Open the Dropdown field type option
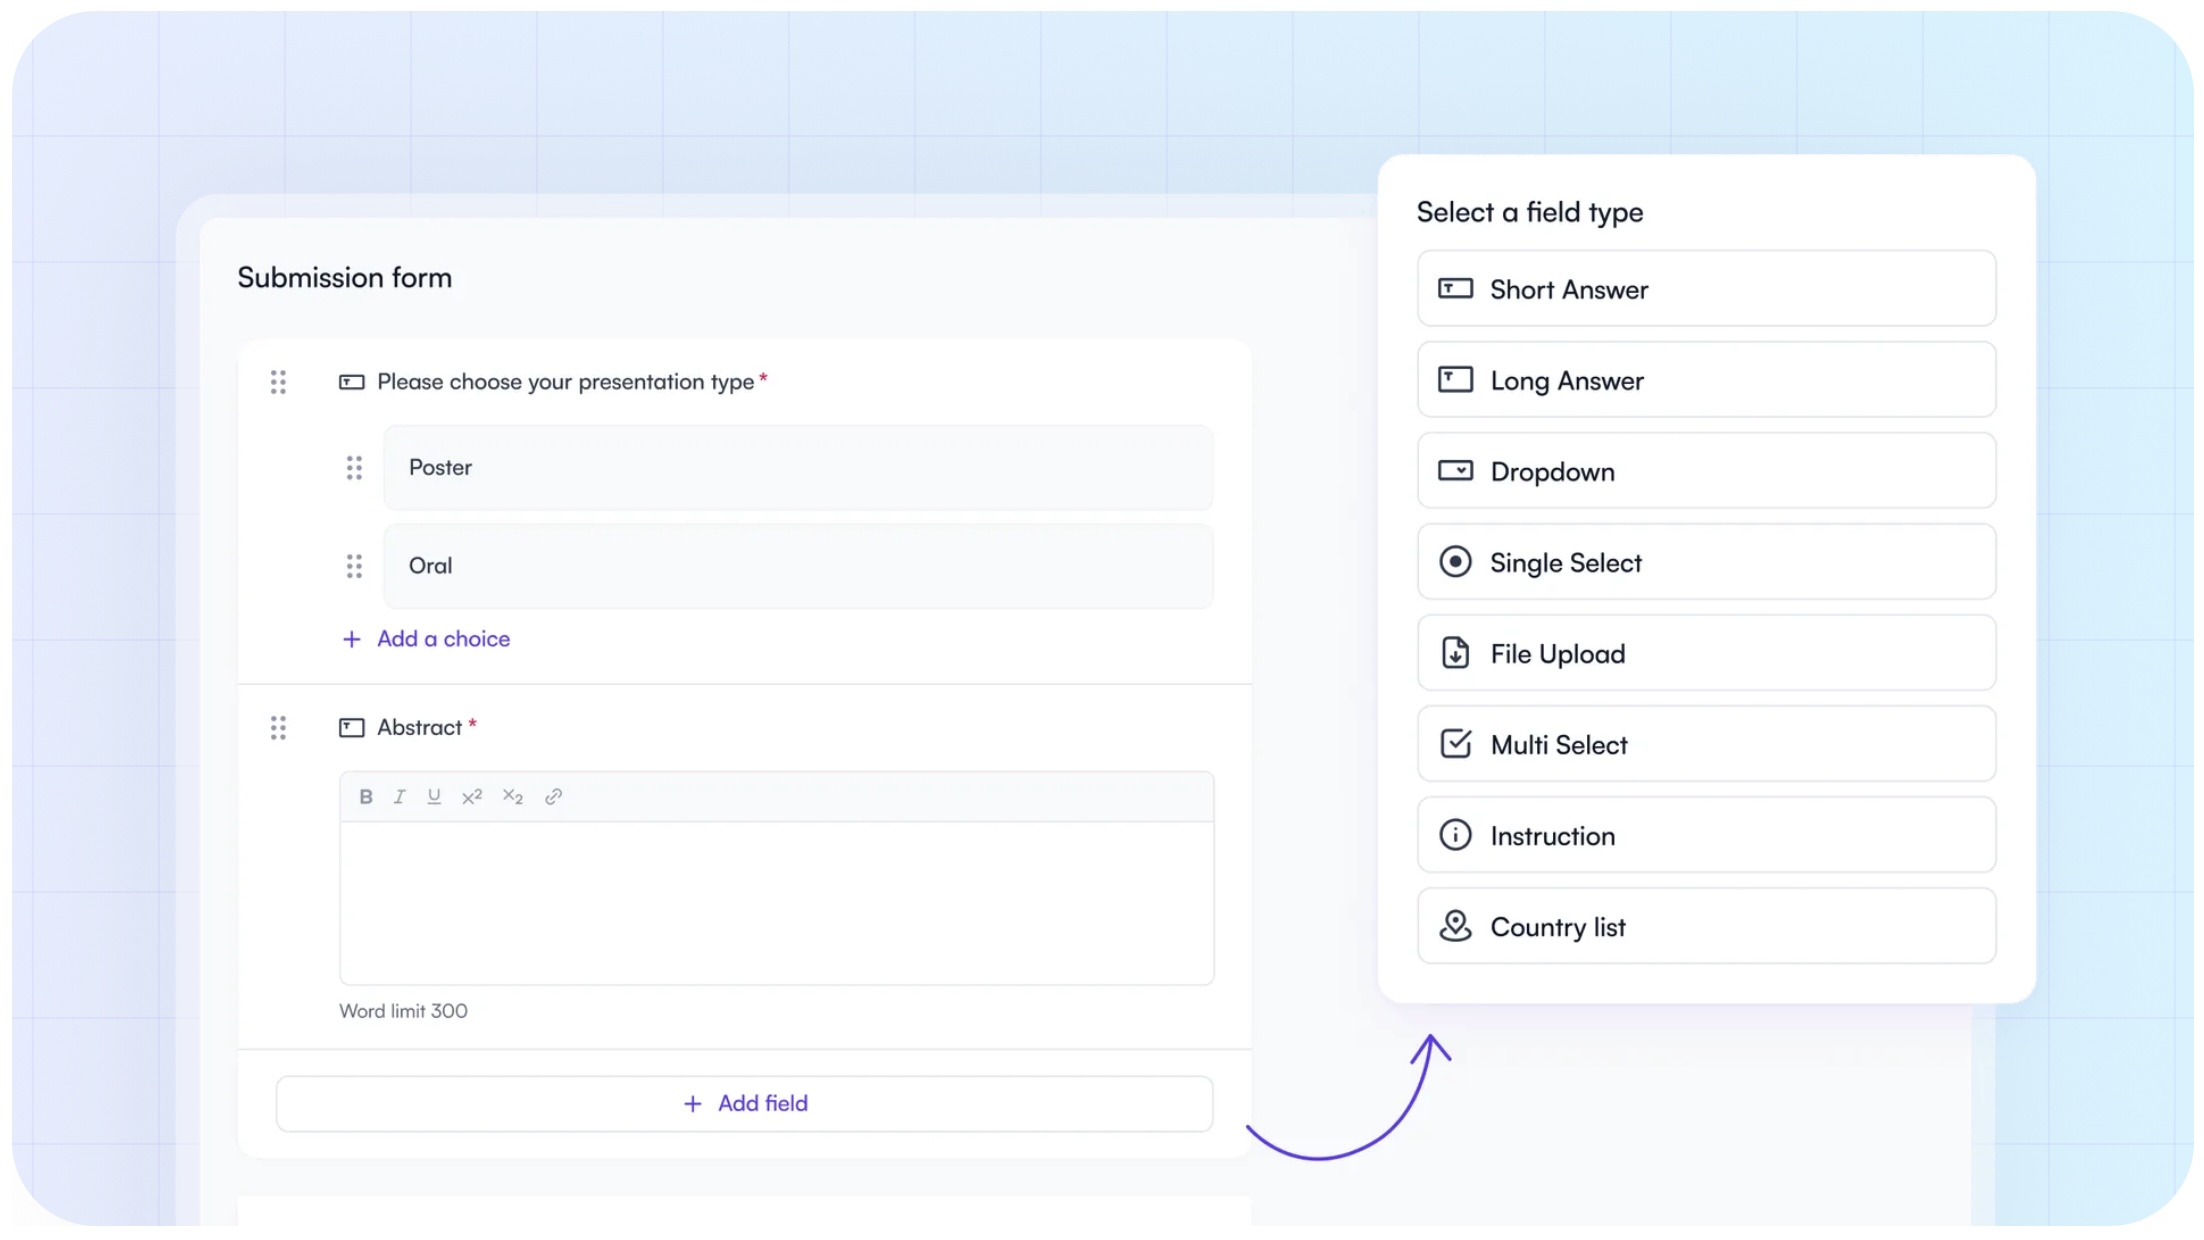The height and width of the screenshot is (1240, 2204). pos(1705,471)
